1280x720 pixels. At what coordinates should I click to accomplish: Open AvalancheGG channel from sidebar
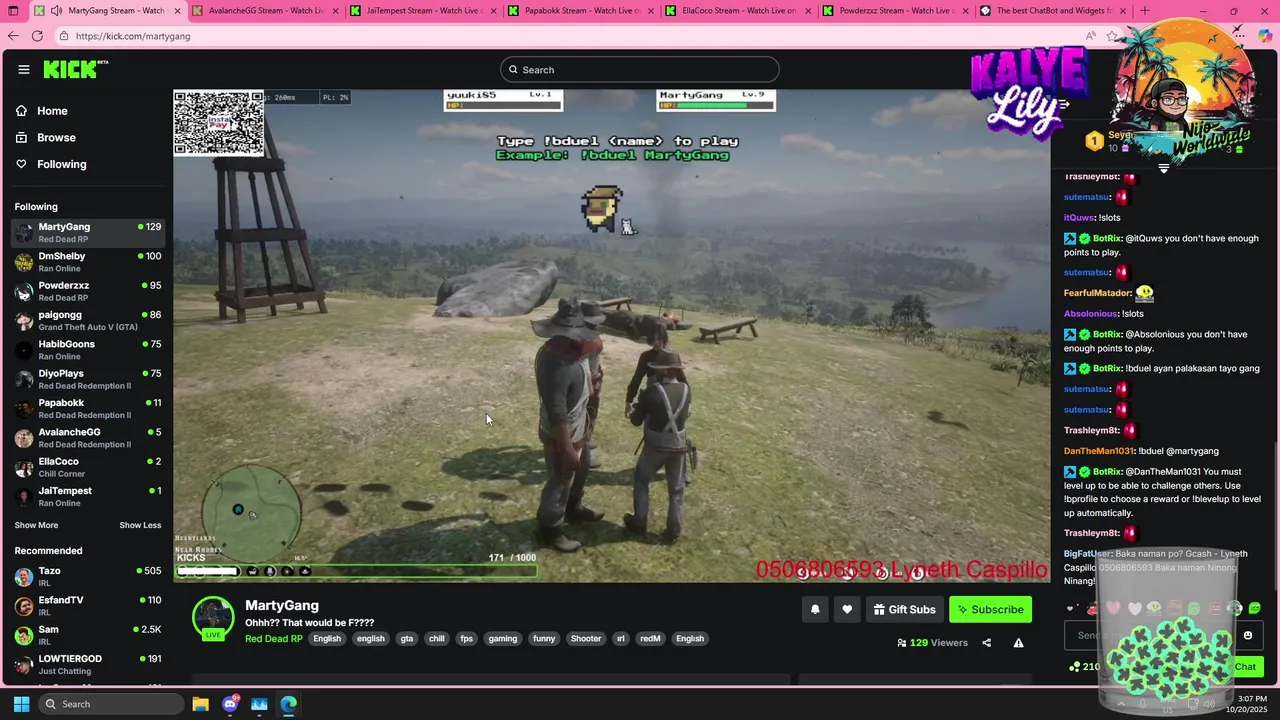(x=87, y=437)
